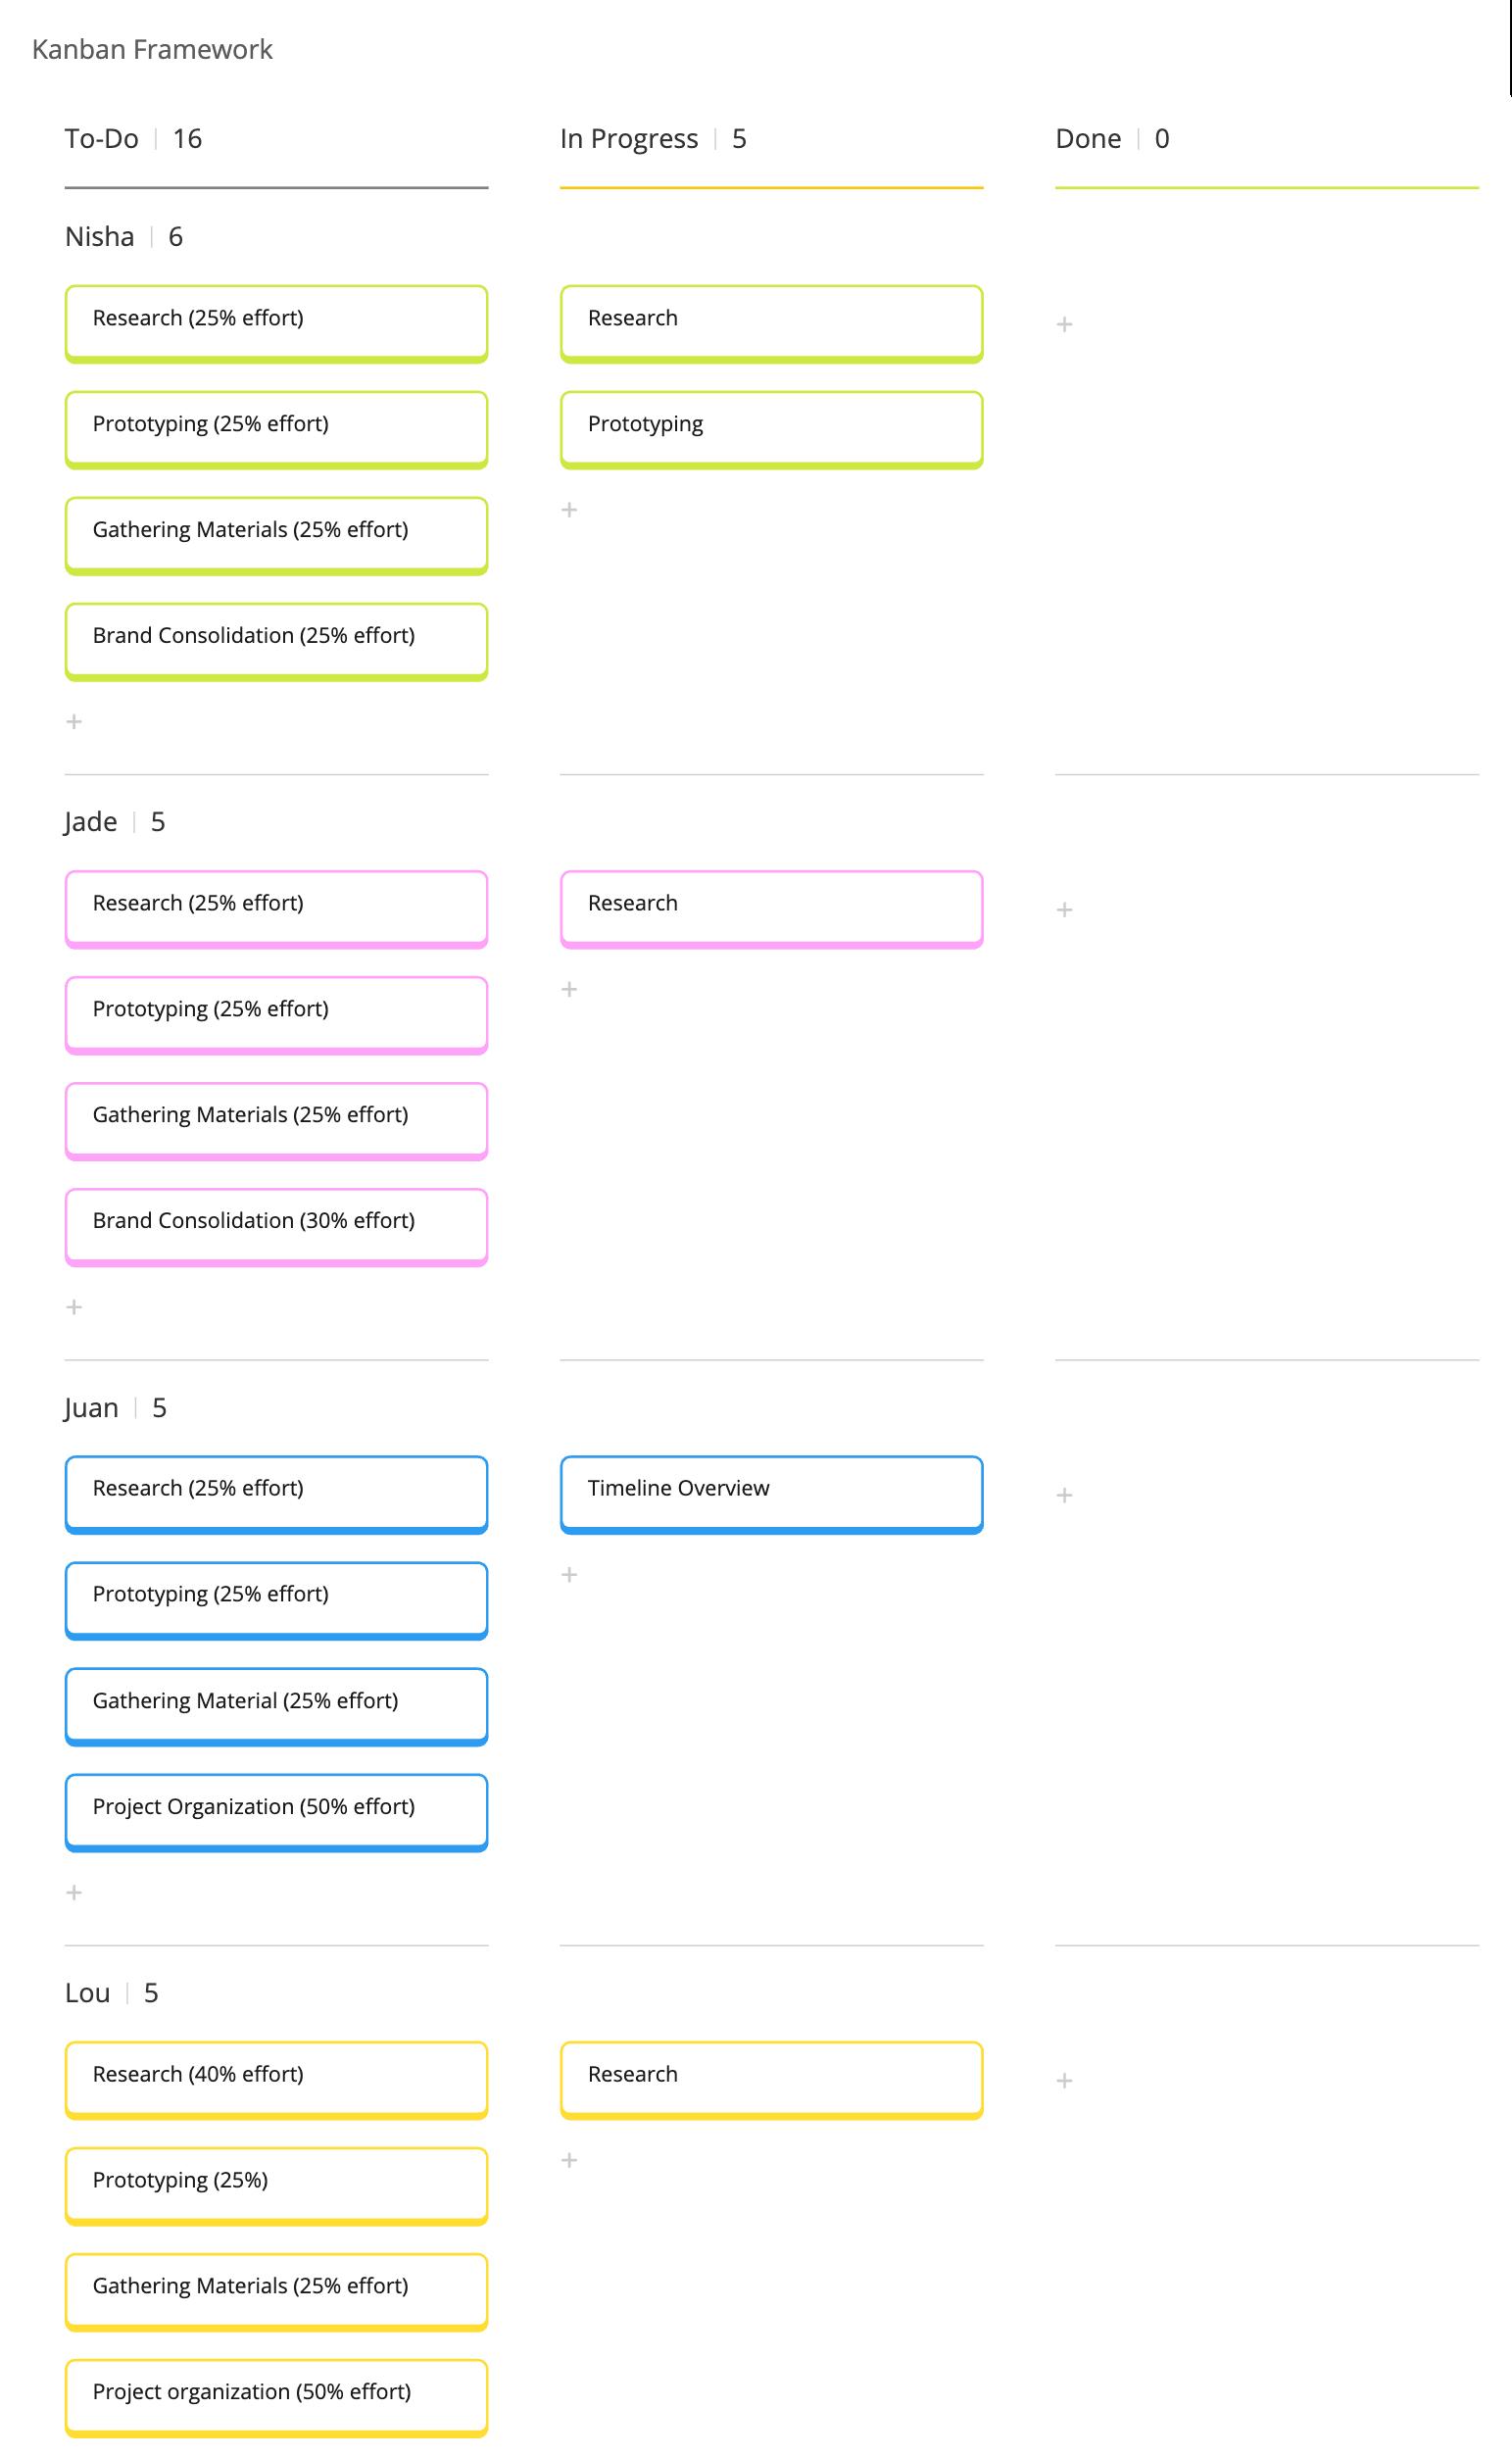Viewport: 1512px width, 2457px height.
Task: Add a card to Jade's In Progress list
Action: point(569,990)
